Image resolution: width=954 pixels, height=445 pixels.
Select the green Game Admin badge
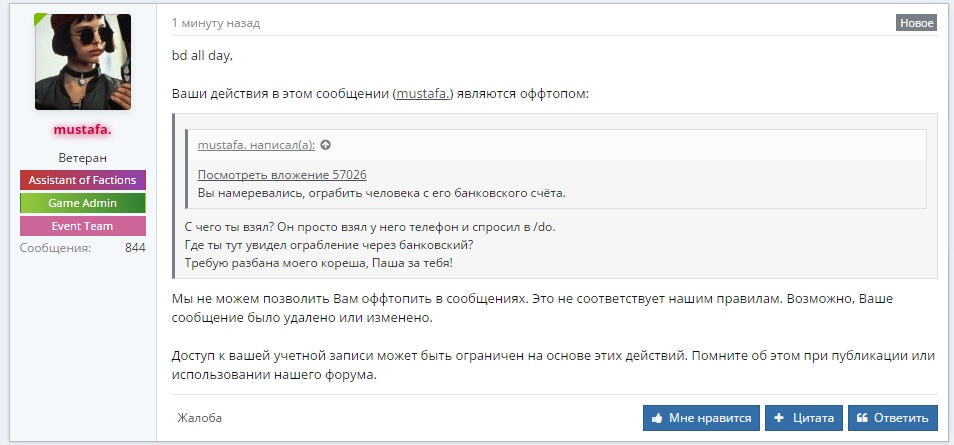pos(83,203)
